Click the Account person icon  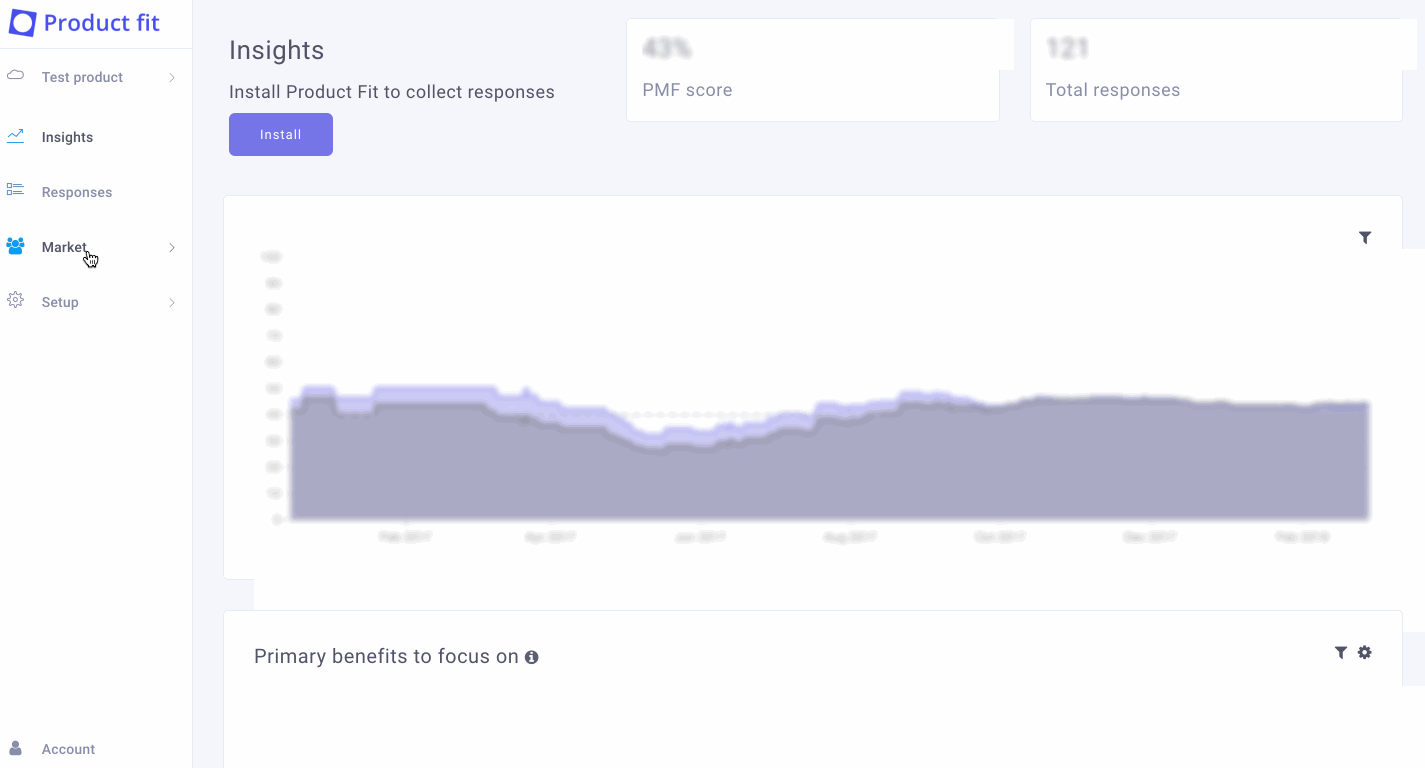click(15, 748)
